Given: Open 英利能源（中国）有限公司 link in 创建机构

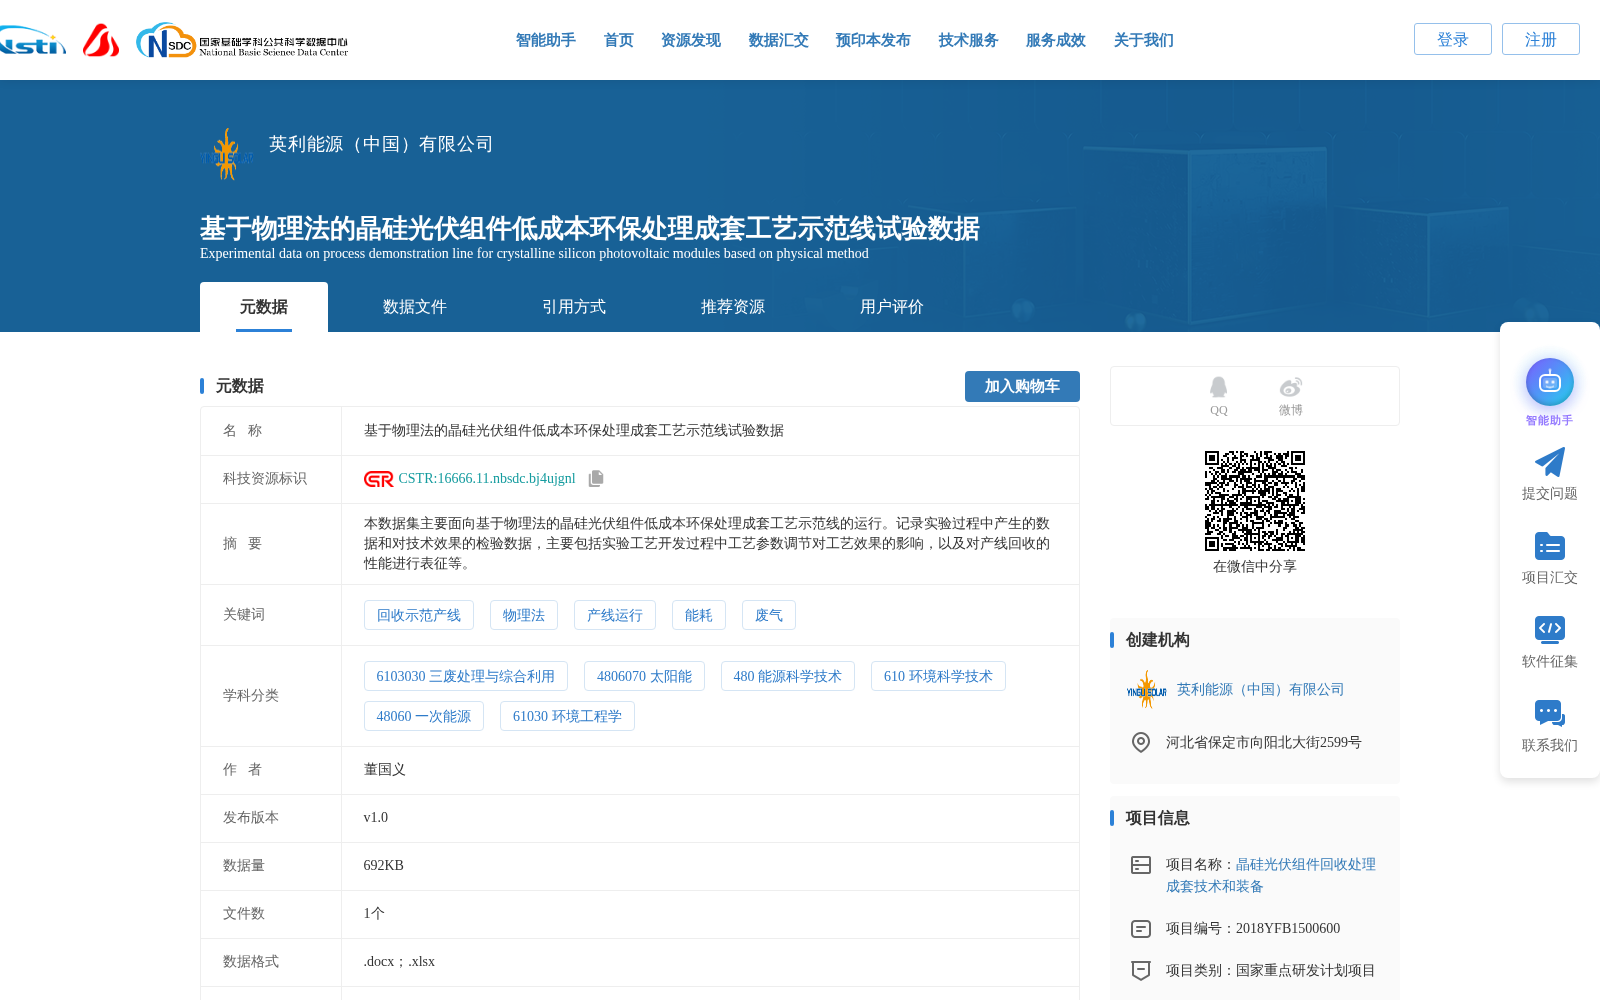Looking at the screenshot, I should click(1260, 690).
